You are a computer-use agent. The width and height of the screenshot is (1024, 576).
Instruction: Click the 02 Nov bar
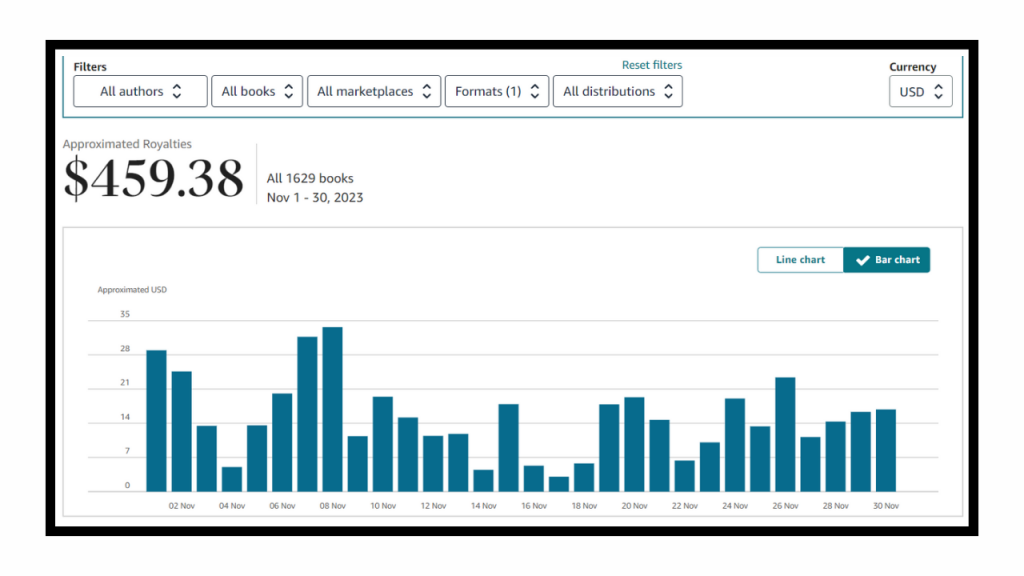coord(181,431)
